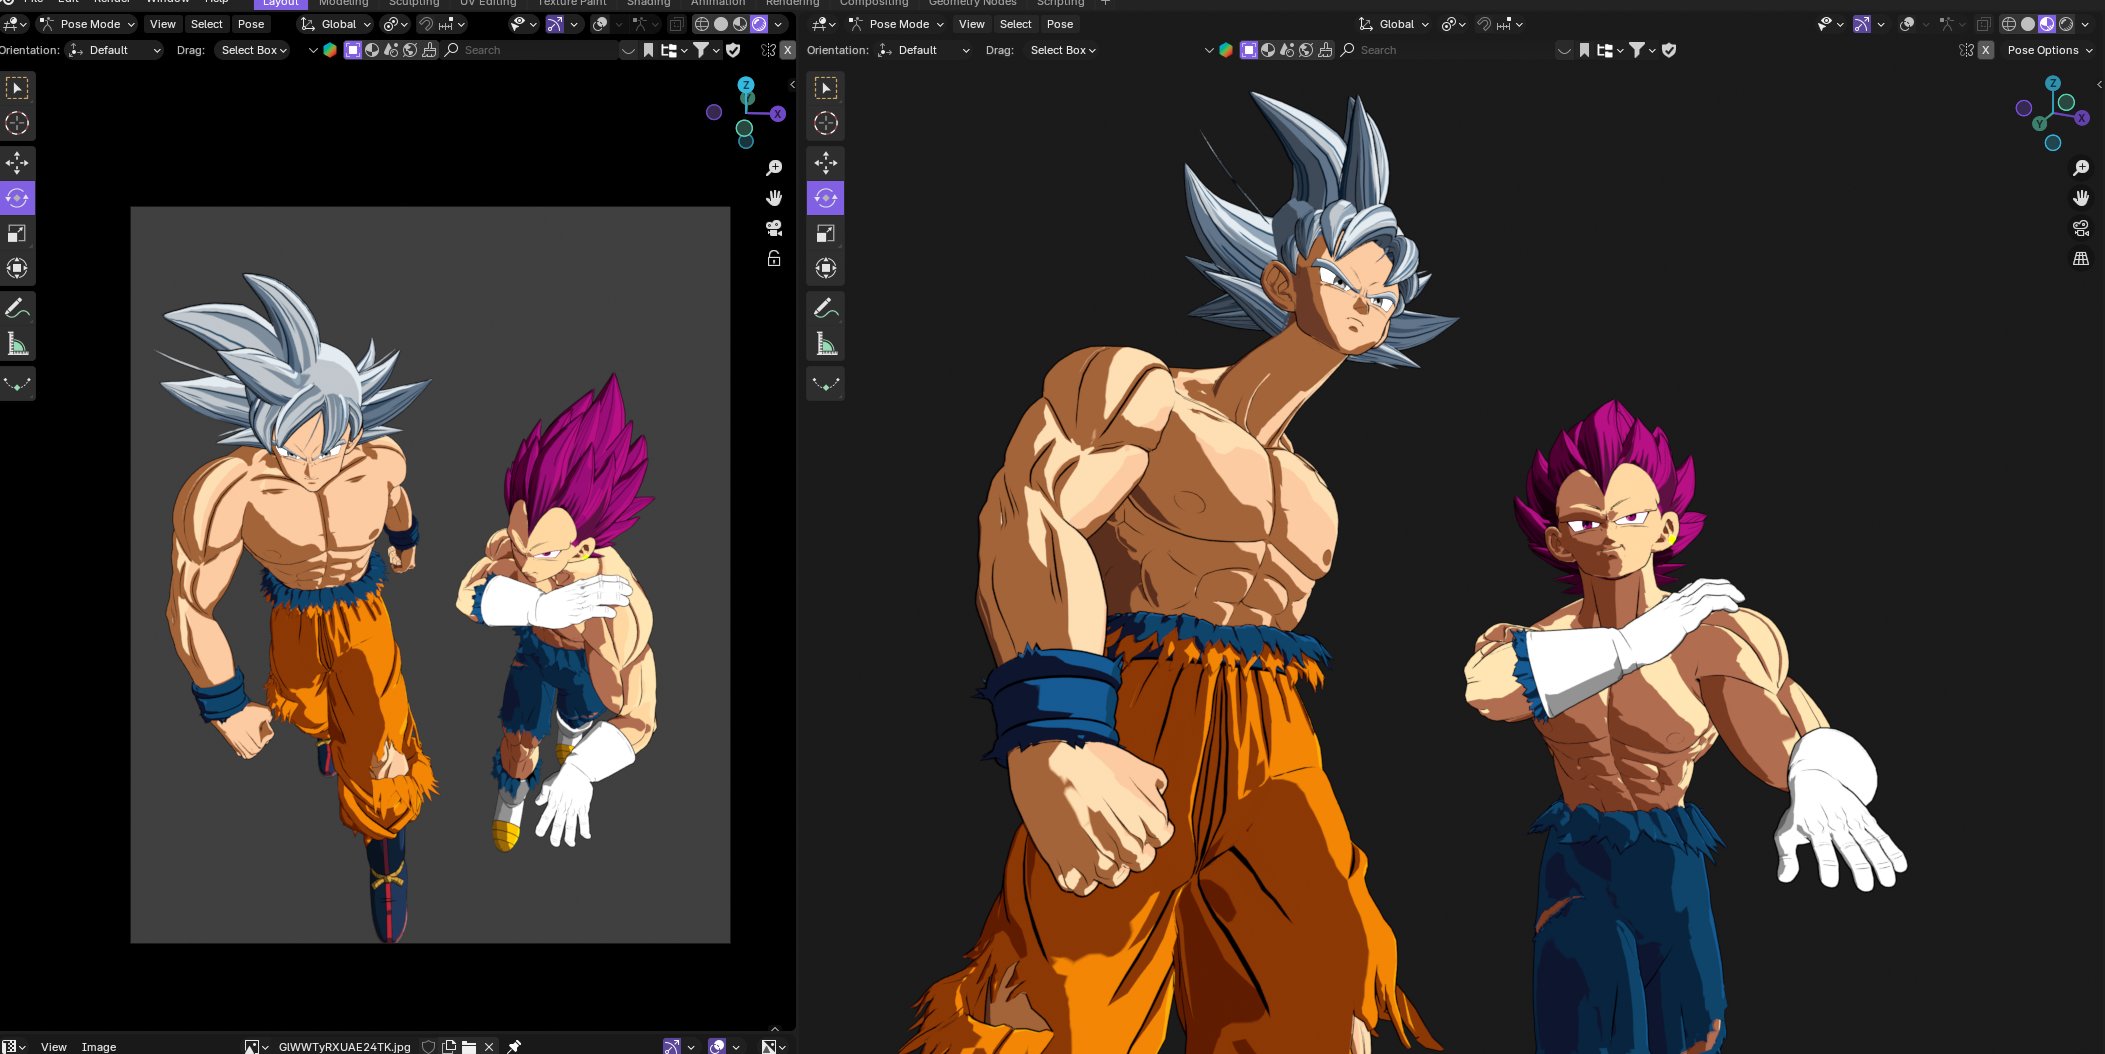Toggle gizmo visibility in left viewport header
The width and height of the screenshot is (2105, 1054).
click(x=554, y=24)
